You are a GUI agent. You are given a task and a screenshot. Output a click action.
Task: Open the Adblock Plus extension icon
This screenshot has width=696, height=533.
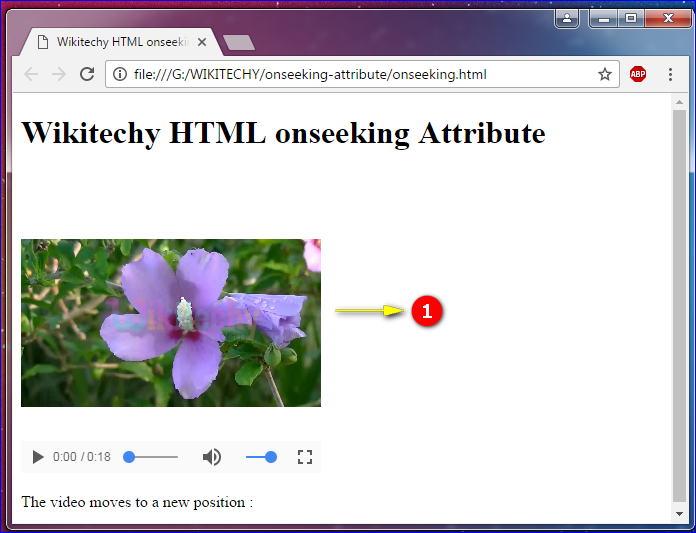tap(638, 74)
